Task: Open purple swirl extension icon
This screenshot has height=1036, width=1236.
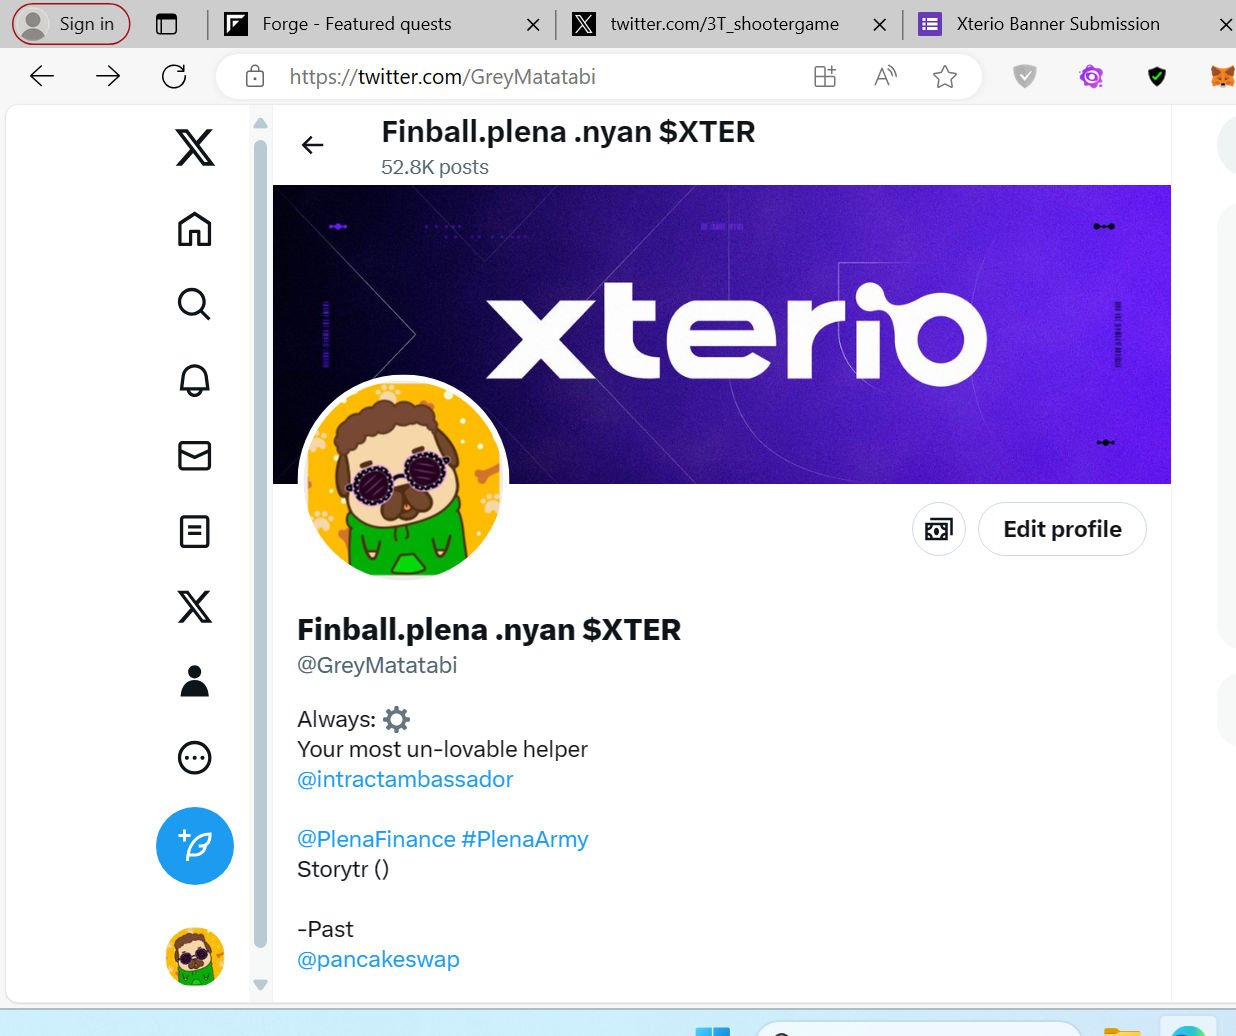Action: pyautogui.click(x=1091, y=76)
